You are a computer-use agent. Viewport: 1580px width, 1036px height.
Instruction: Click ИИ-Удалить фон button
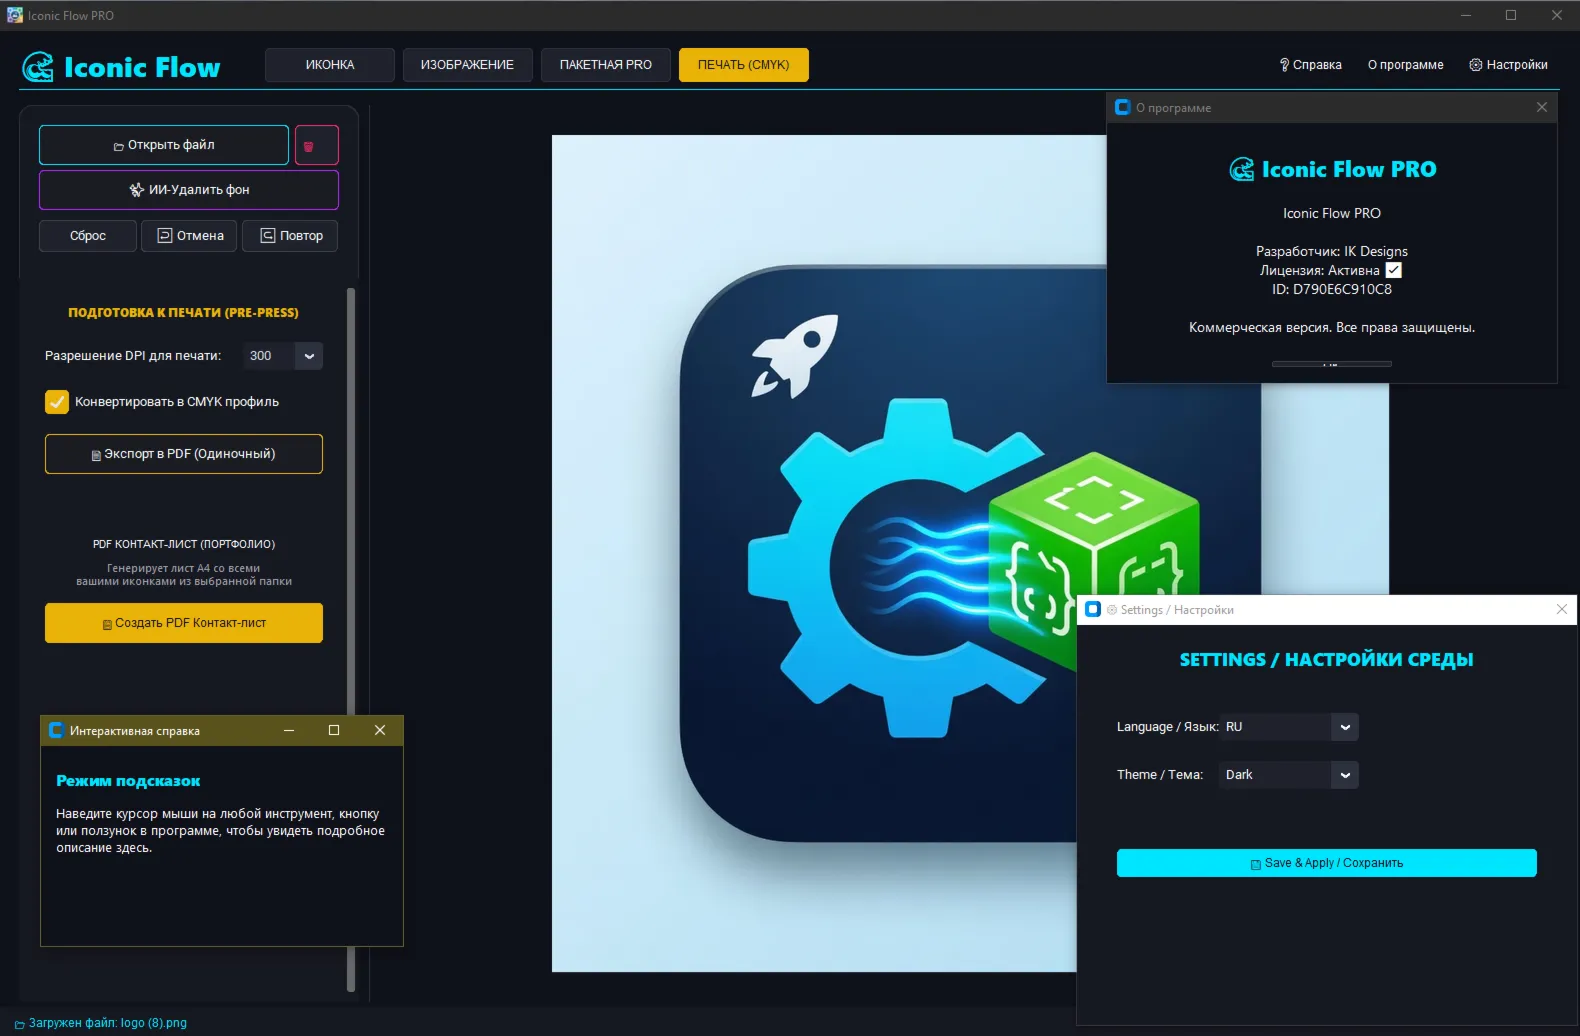189,190
